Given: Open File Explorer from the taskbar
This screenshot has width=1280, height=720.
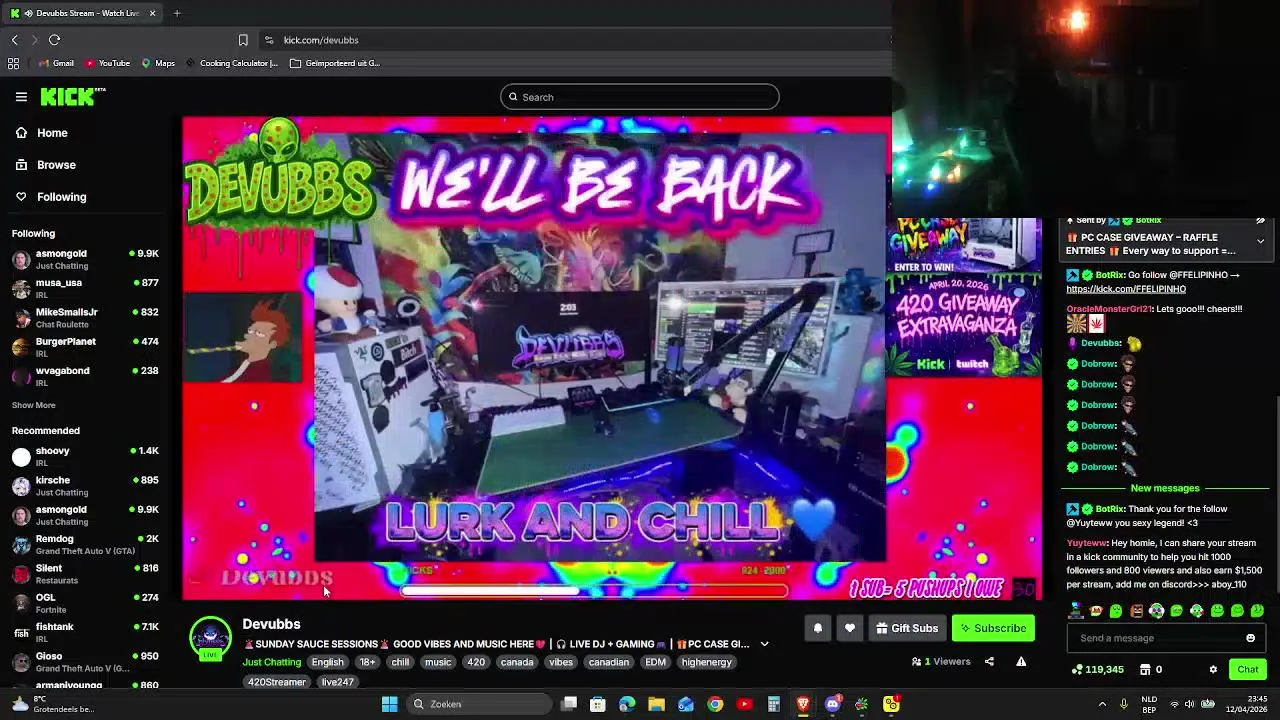Looking at the screenshot, I should coord(656,704).
